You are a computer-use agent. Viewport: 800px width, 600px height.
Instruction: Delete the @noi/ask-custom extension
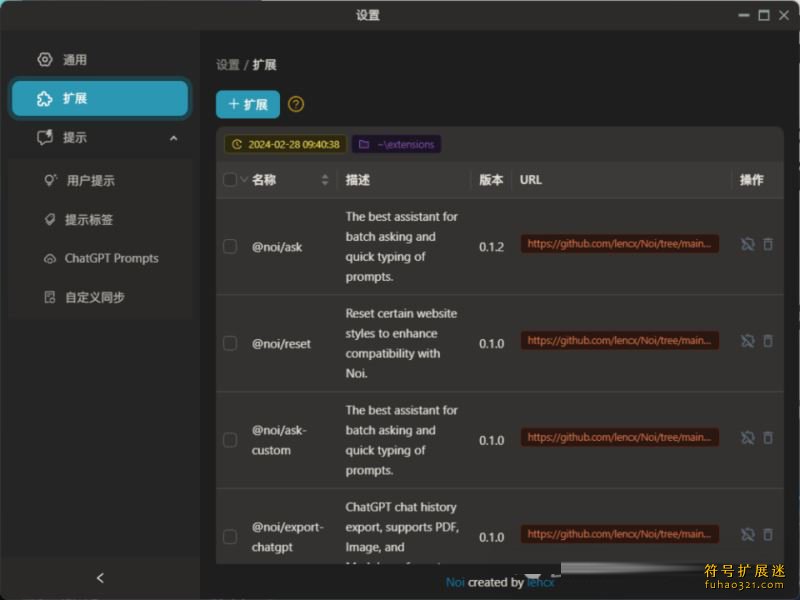pos(768,438)
